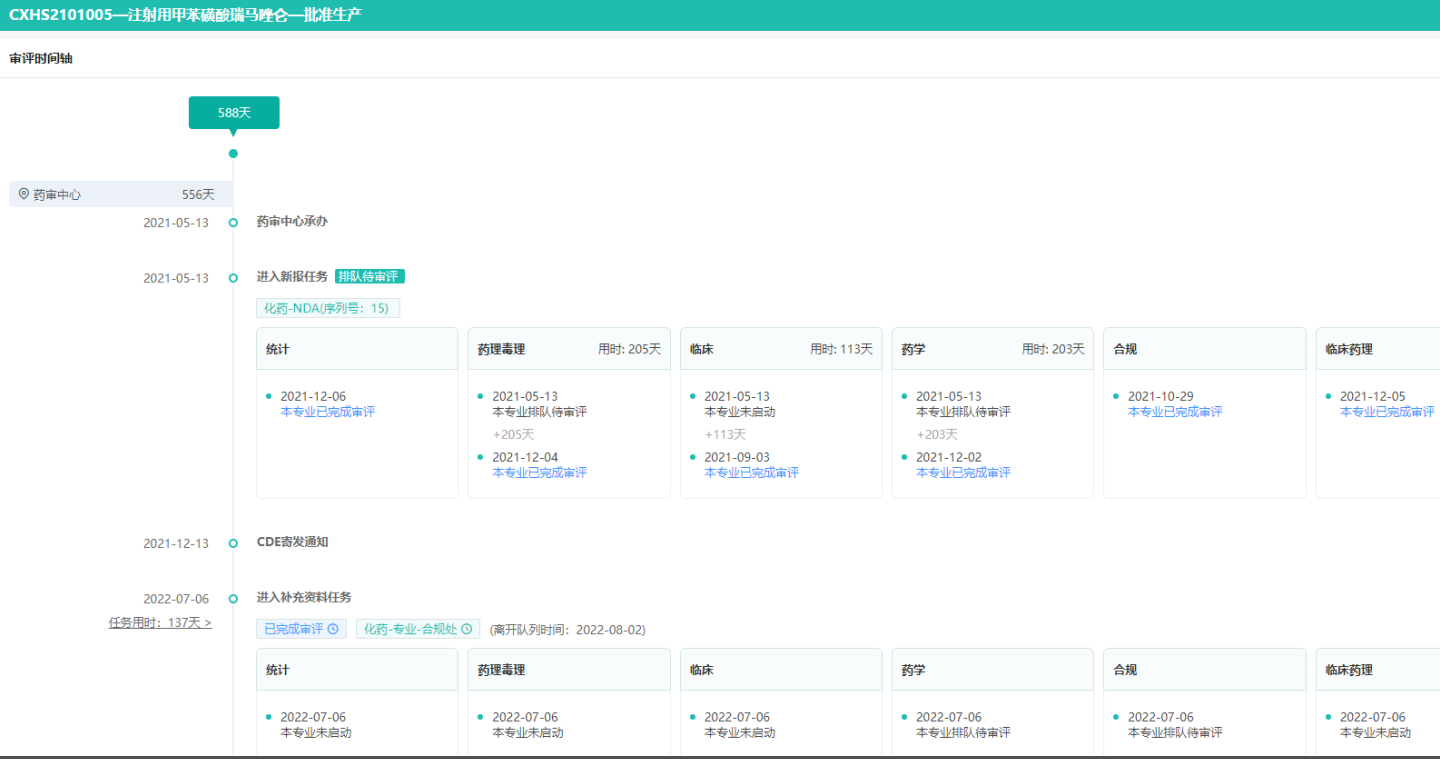Click the 化药-NDA(序列号：15) tag
The width and height of the screenshot is (1440, 759).
click(328, 309)
